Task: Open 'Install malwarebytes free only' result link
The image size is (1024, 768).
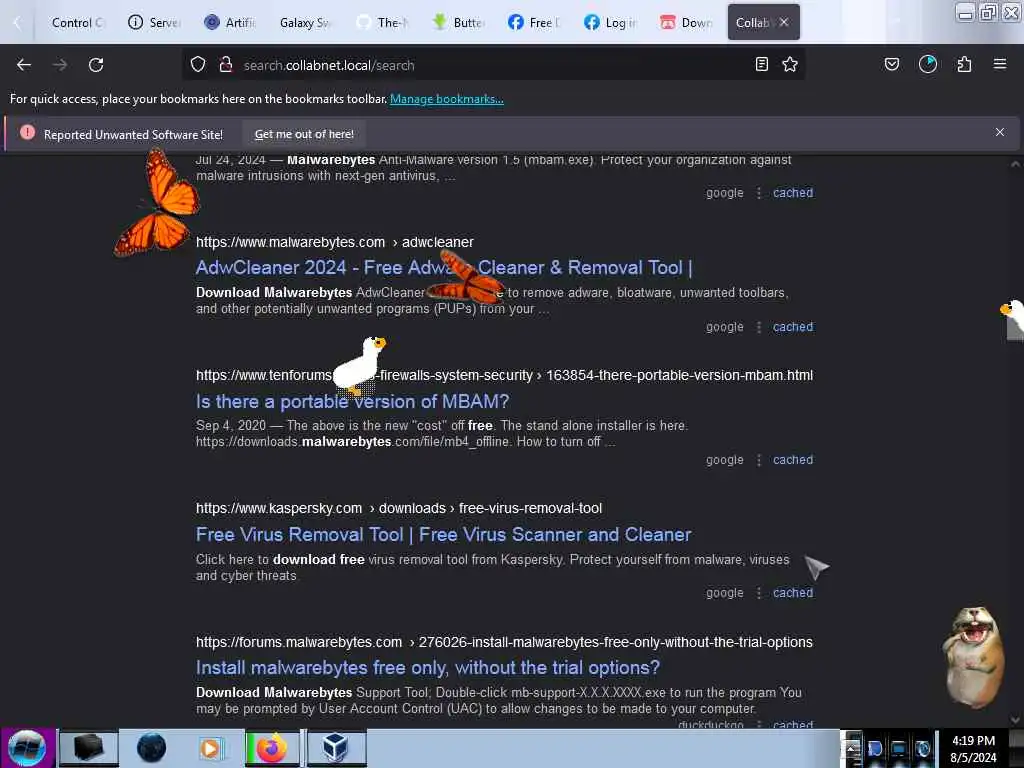Action: tap(428, 668)
